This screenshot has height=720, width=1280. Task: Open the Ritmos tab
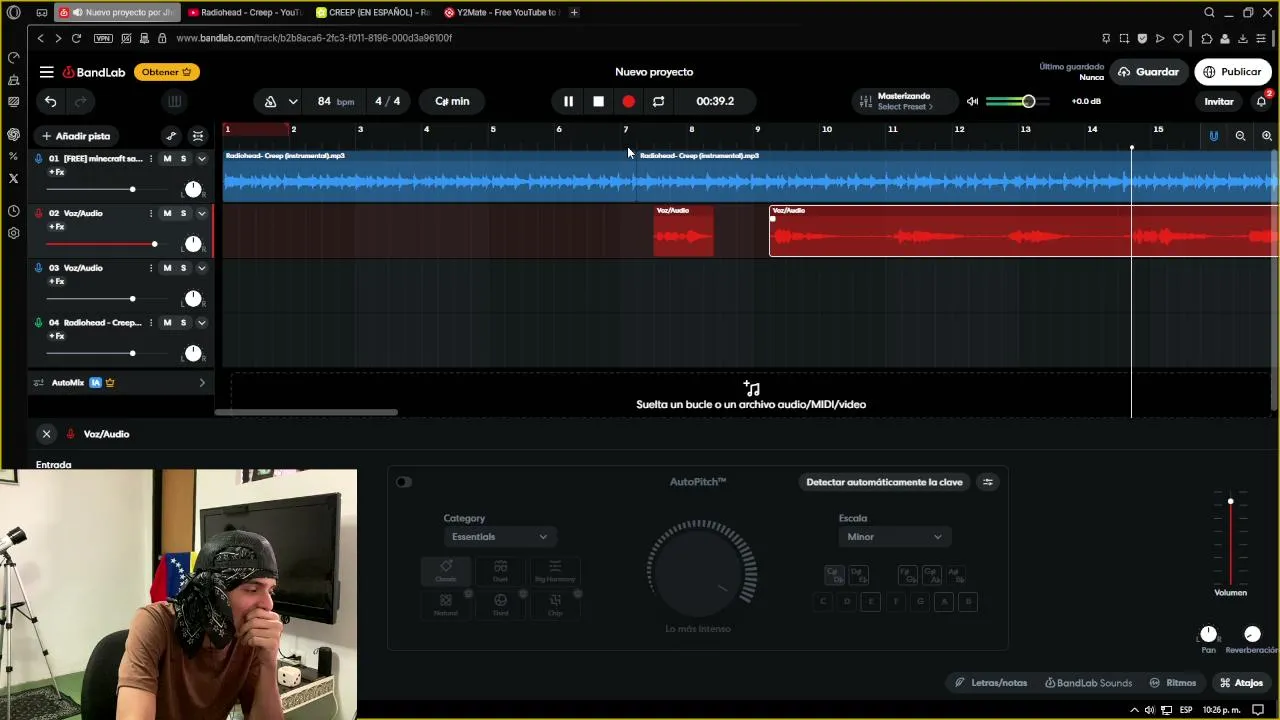coord(1173,683)
